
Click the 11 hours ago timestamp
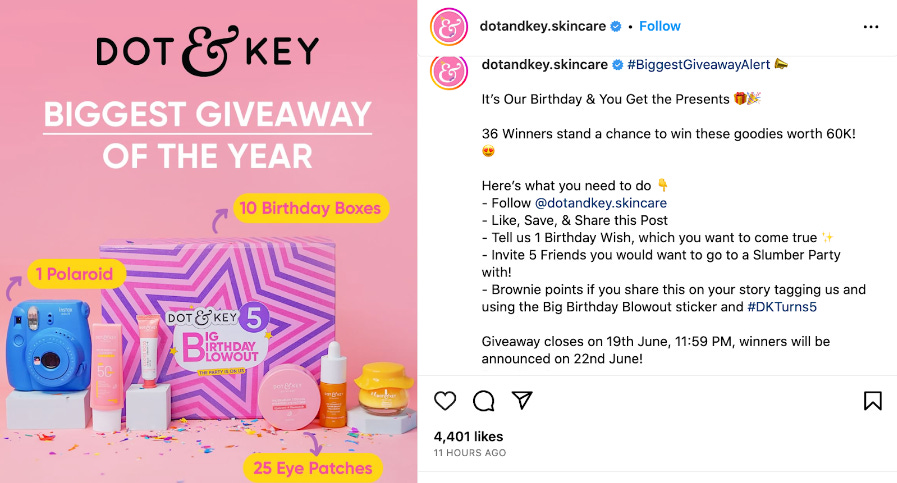470,453
